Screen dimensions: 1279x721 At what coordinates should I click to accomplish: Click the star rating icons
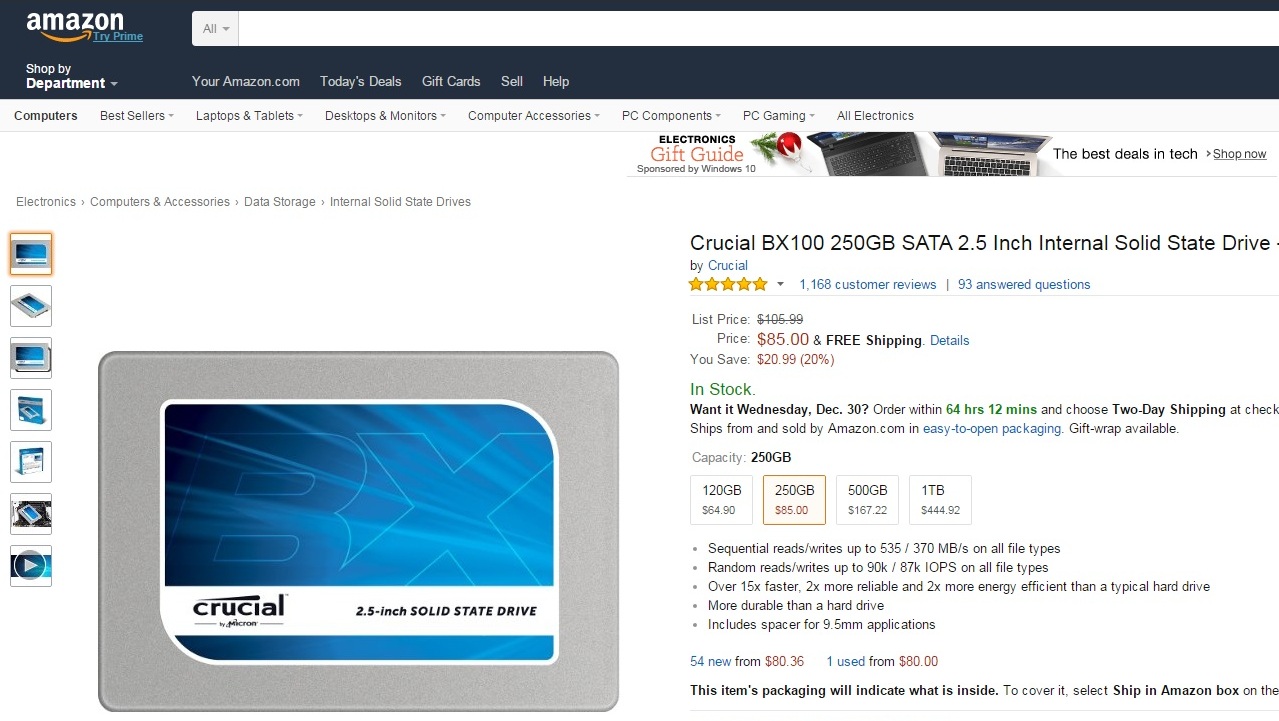point(728,284)
